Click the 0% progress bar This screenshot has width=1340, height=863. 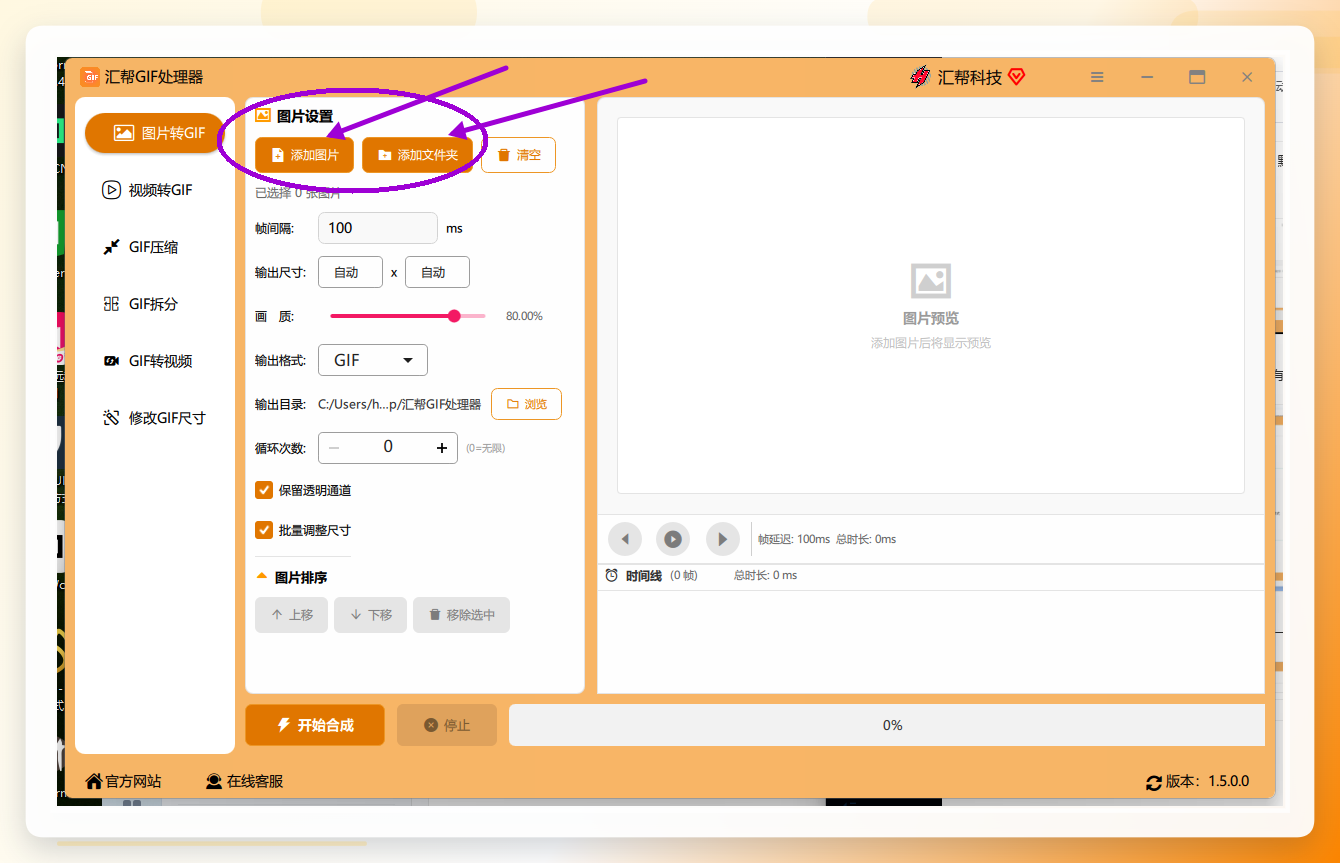(x=887, y=725)
